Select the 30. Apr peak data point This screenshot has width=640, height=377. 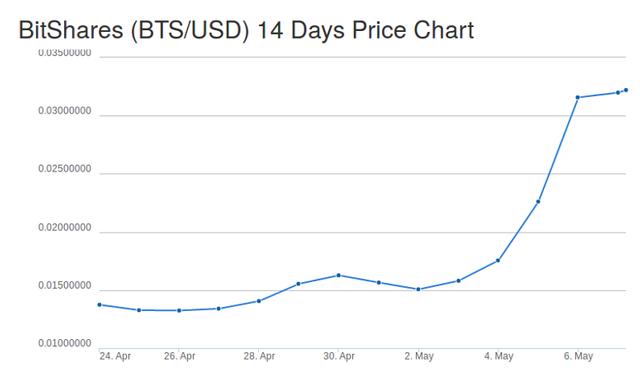pyautogui.click(x=338, y=275)
